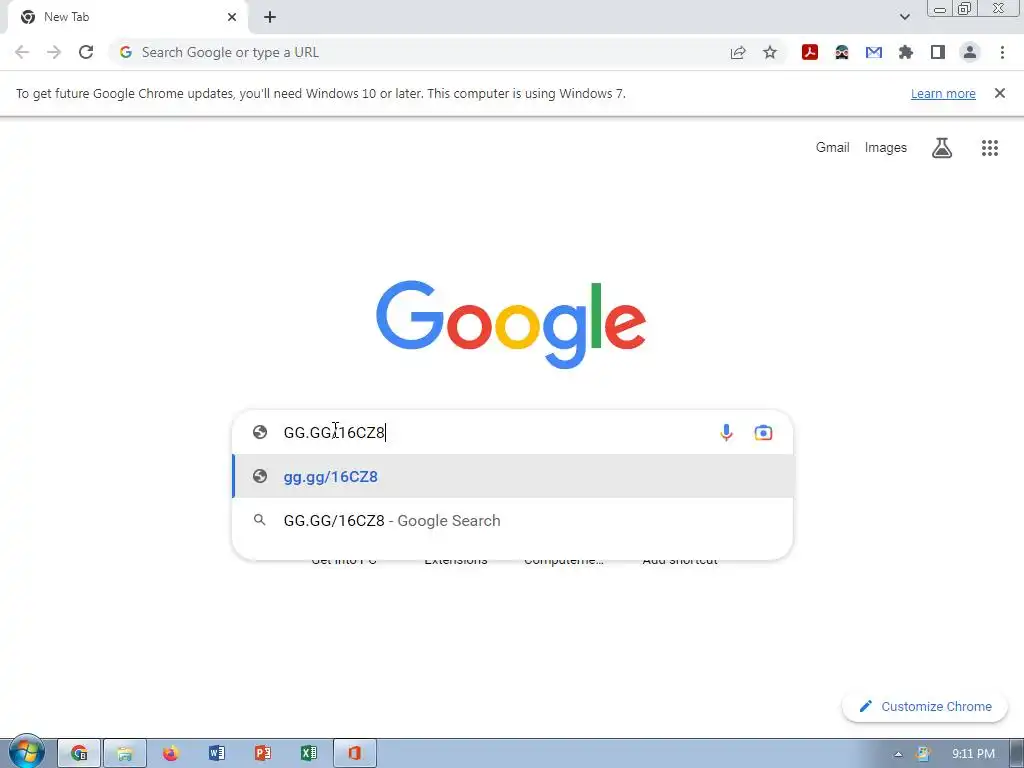Launch PowerPoint from taskbar

[263, 753]
